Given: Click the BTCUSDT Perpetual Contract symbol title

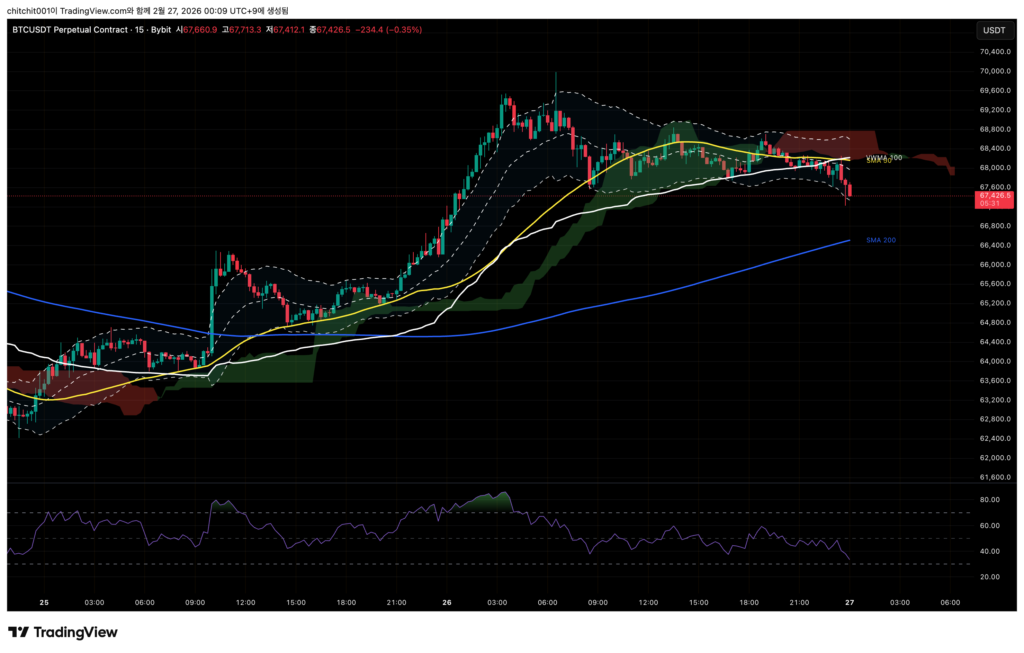Looking at the screenshot, I should coord(69,30).
